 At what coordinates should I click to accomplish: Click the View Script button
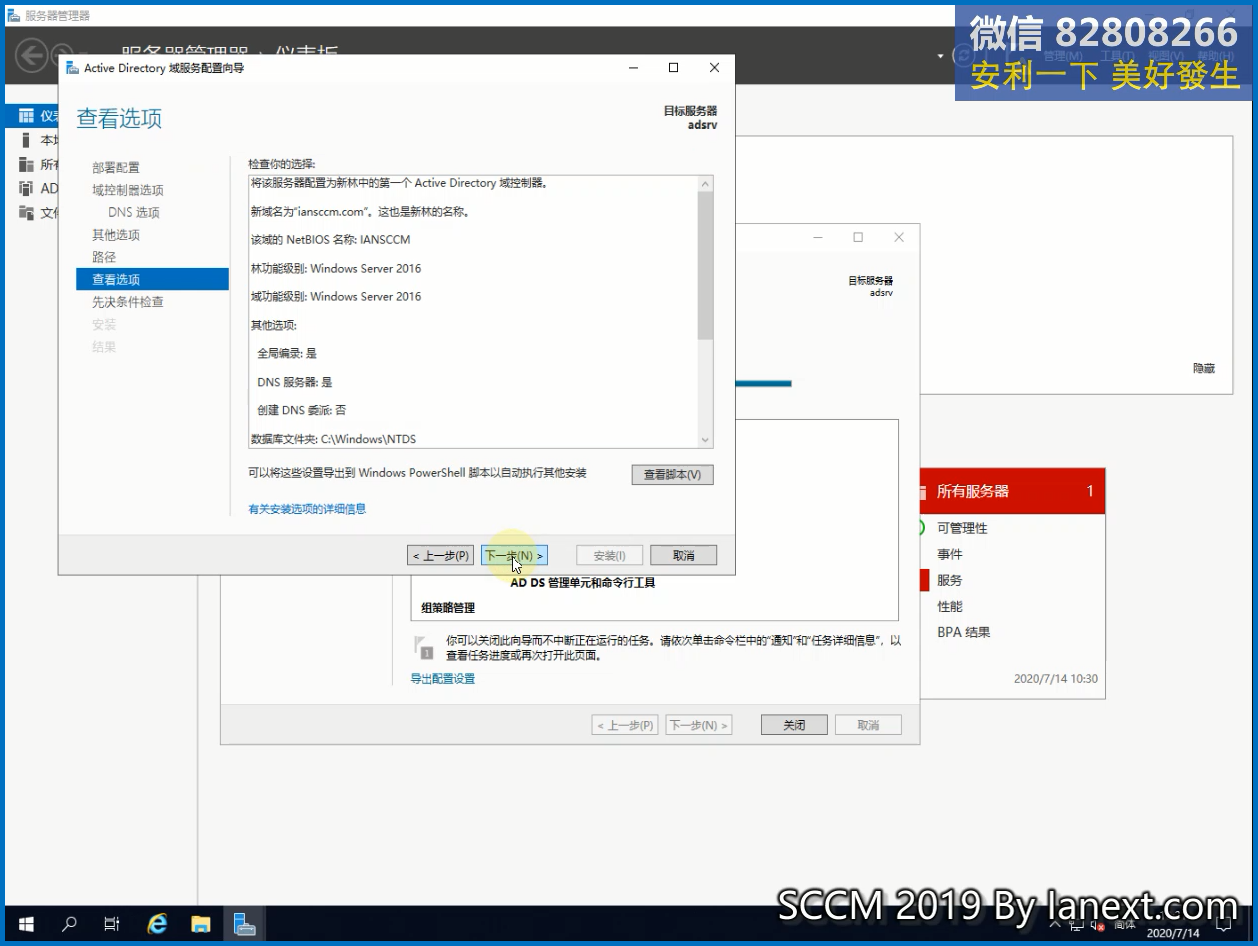(x=672, y=474)
